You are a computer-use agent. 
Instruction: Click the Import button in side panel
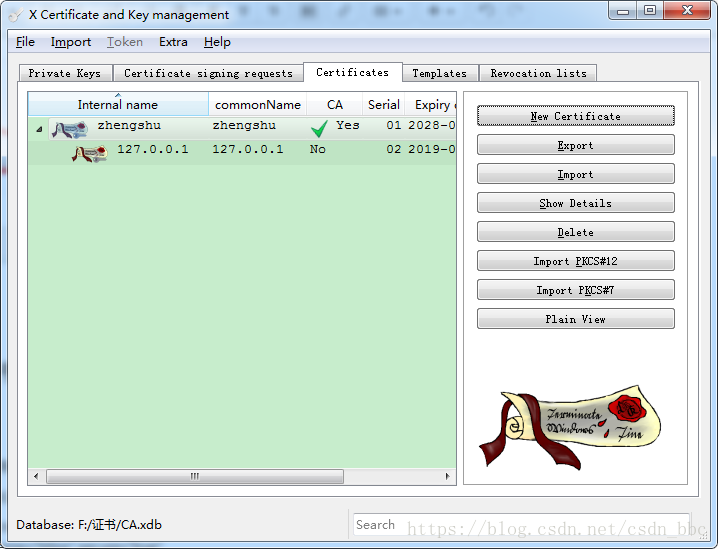(x=576, y=174)
